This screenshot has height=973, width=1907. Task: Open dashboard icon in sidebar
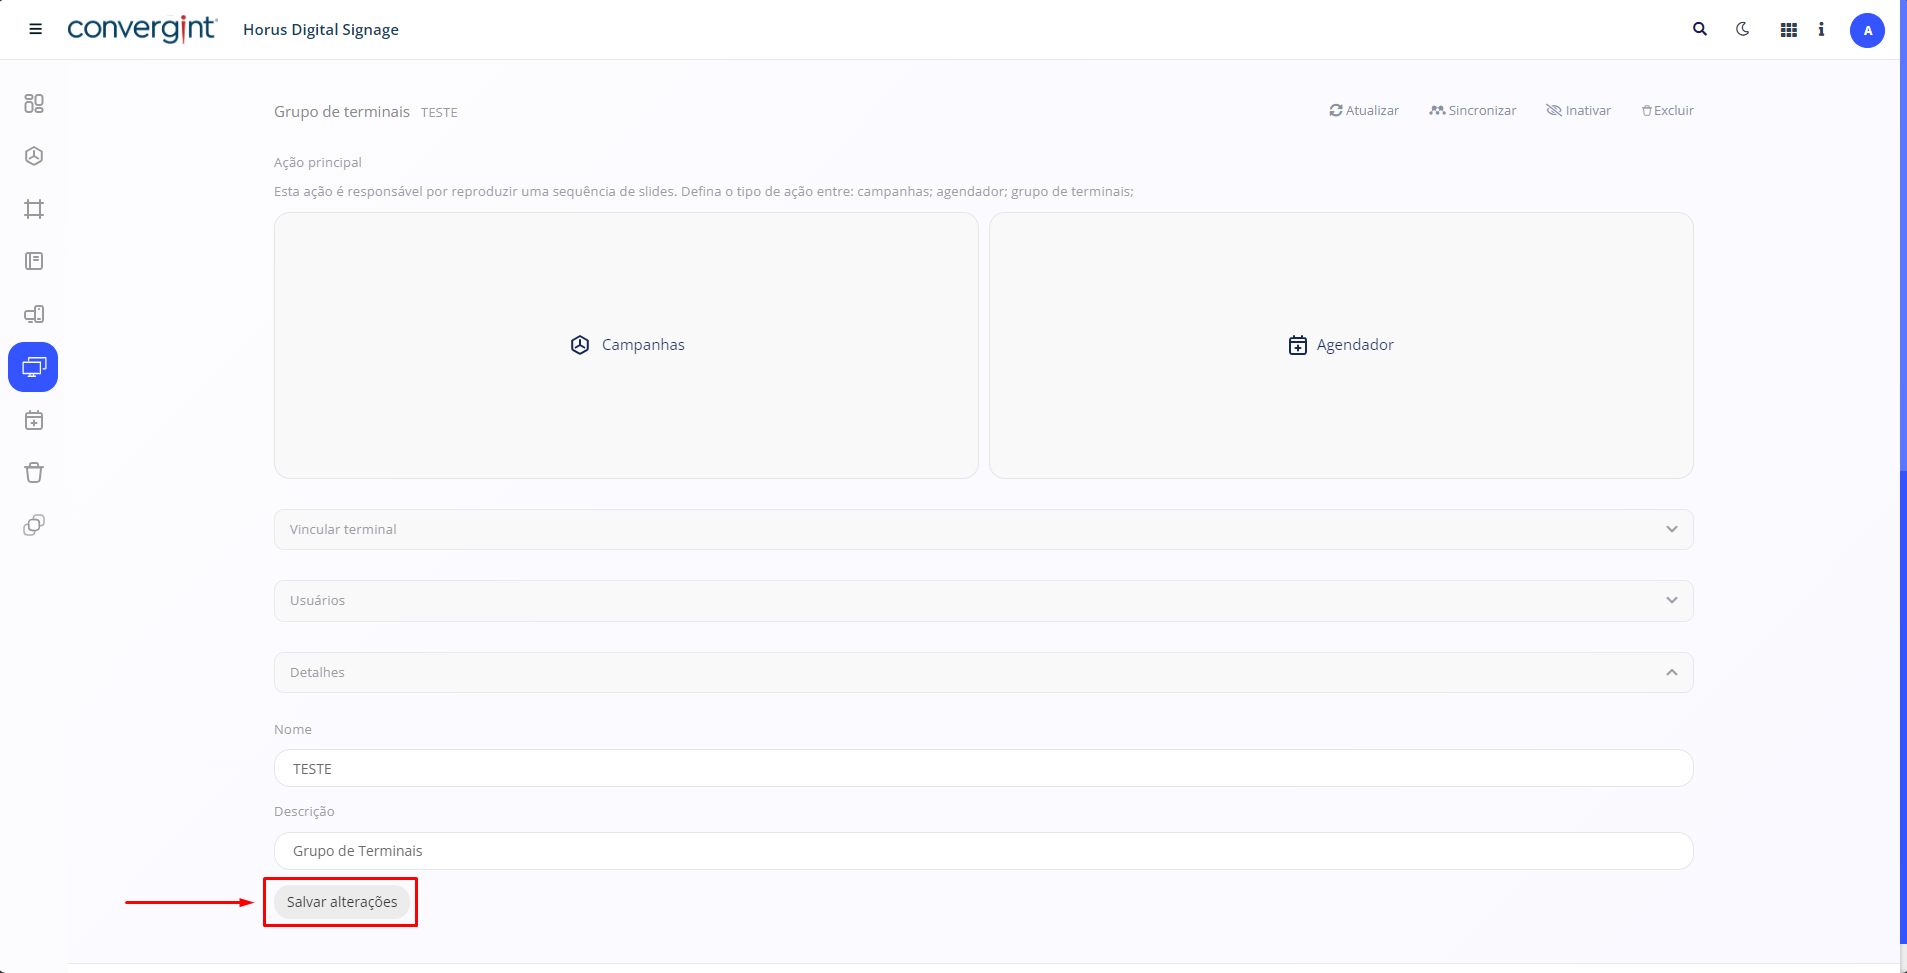[34, 103]
